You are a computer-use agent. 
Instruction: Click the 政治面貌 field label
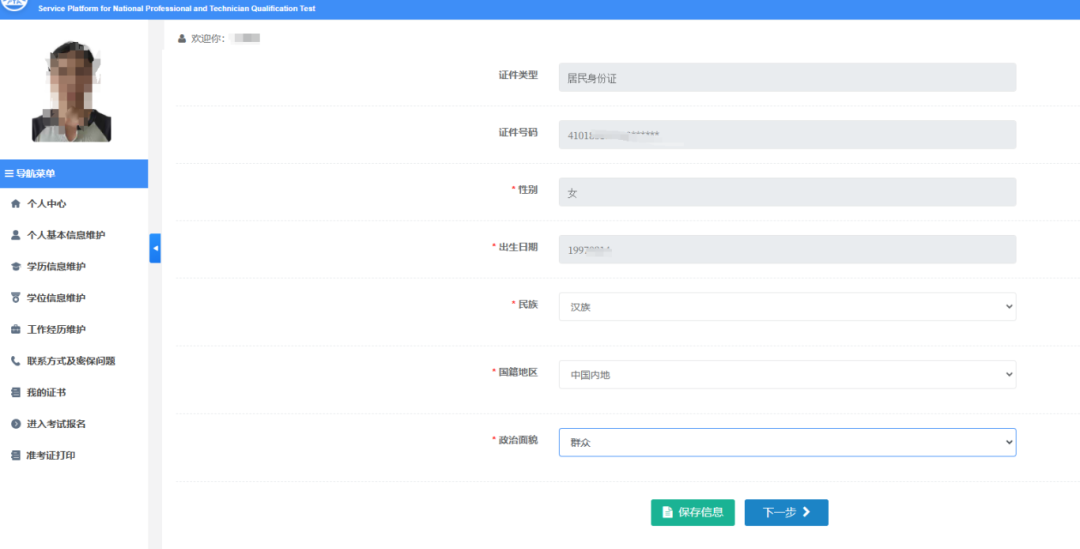[518, 439]
